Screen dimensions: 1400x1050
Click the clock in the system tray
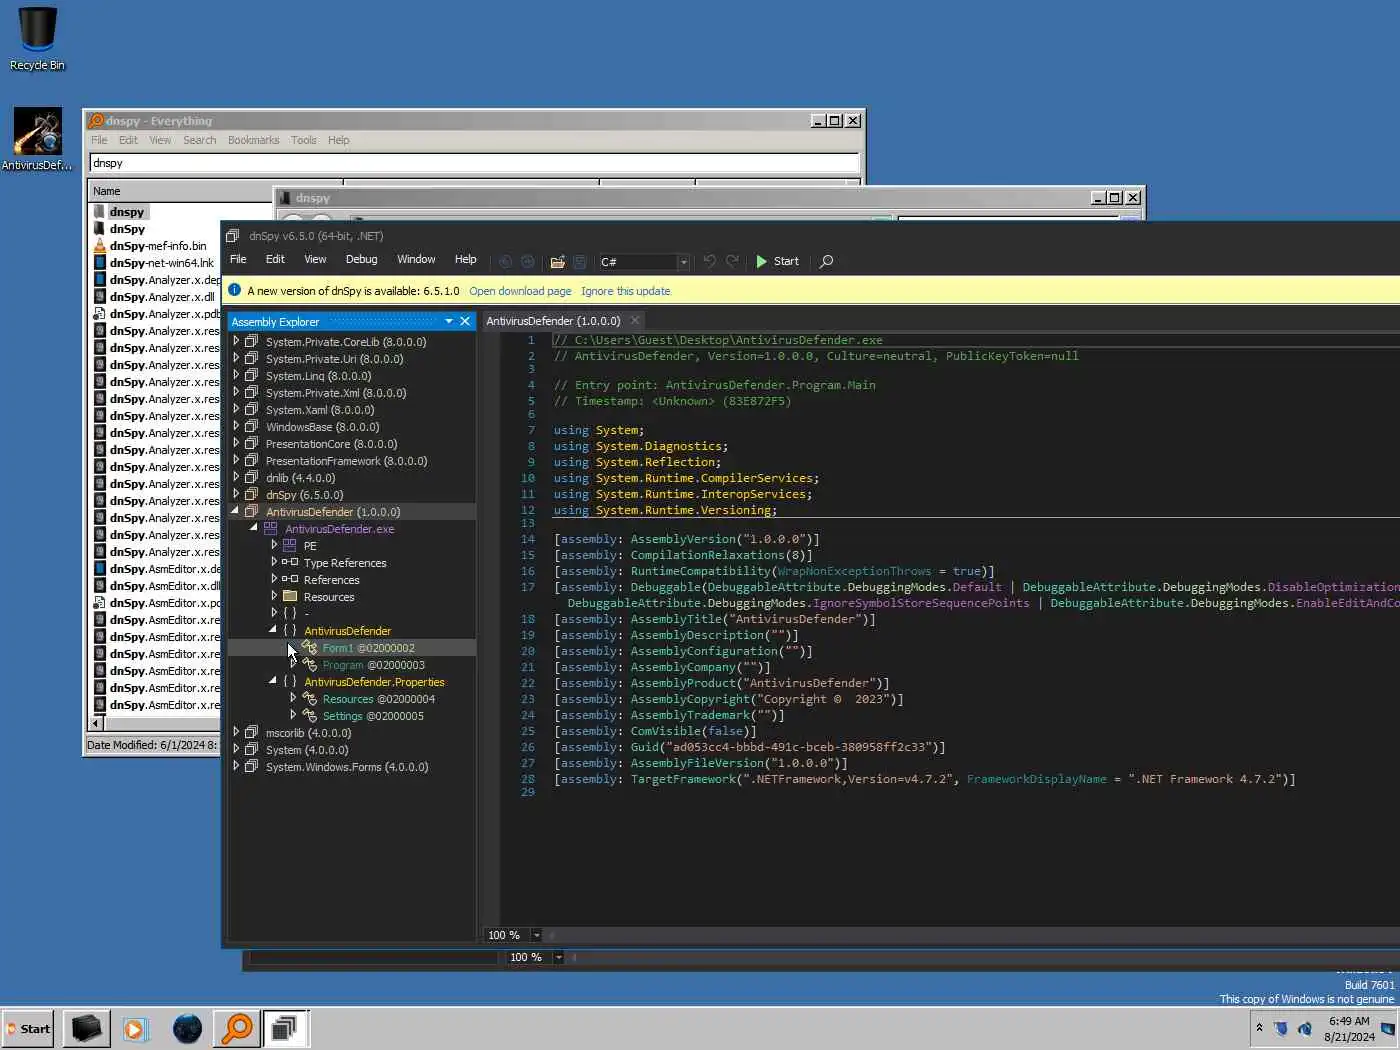(x=1349, y=1029)
